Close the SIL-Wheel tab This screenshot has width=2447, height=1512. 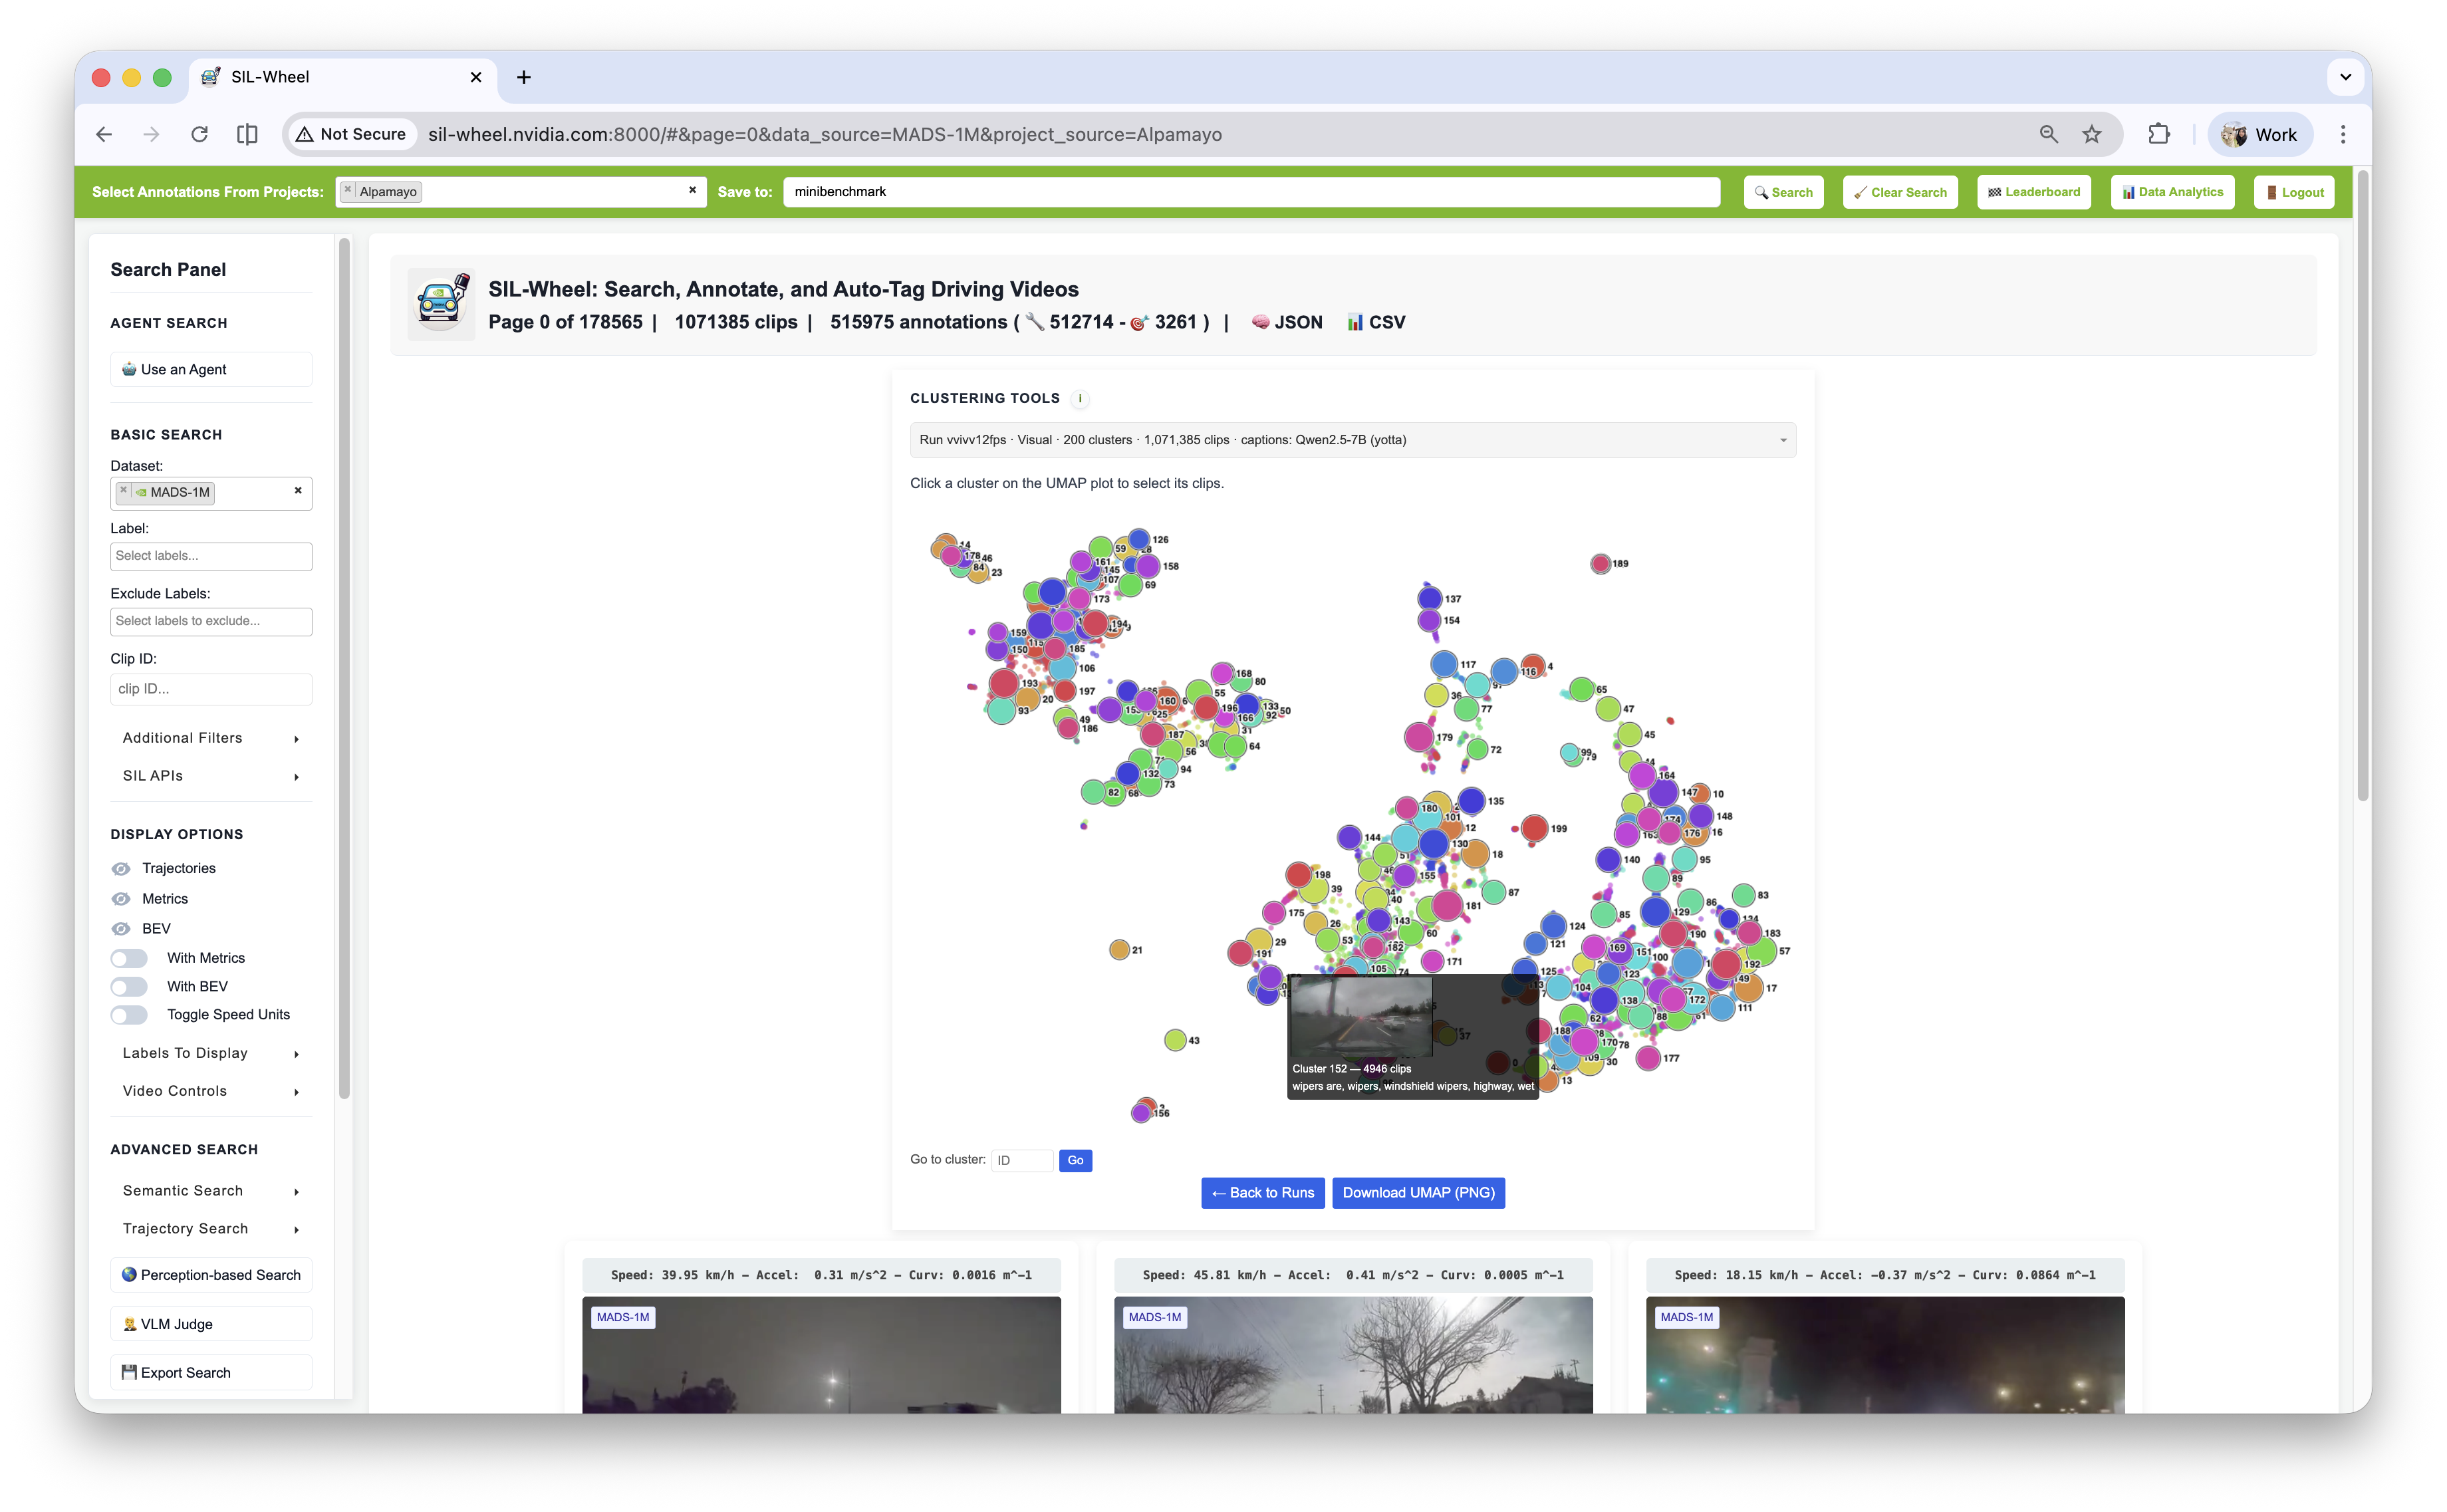pos(476,77)
